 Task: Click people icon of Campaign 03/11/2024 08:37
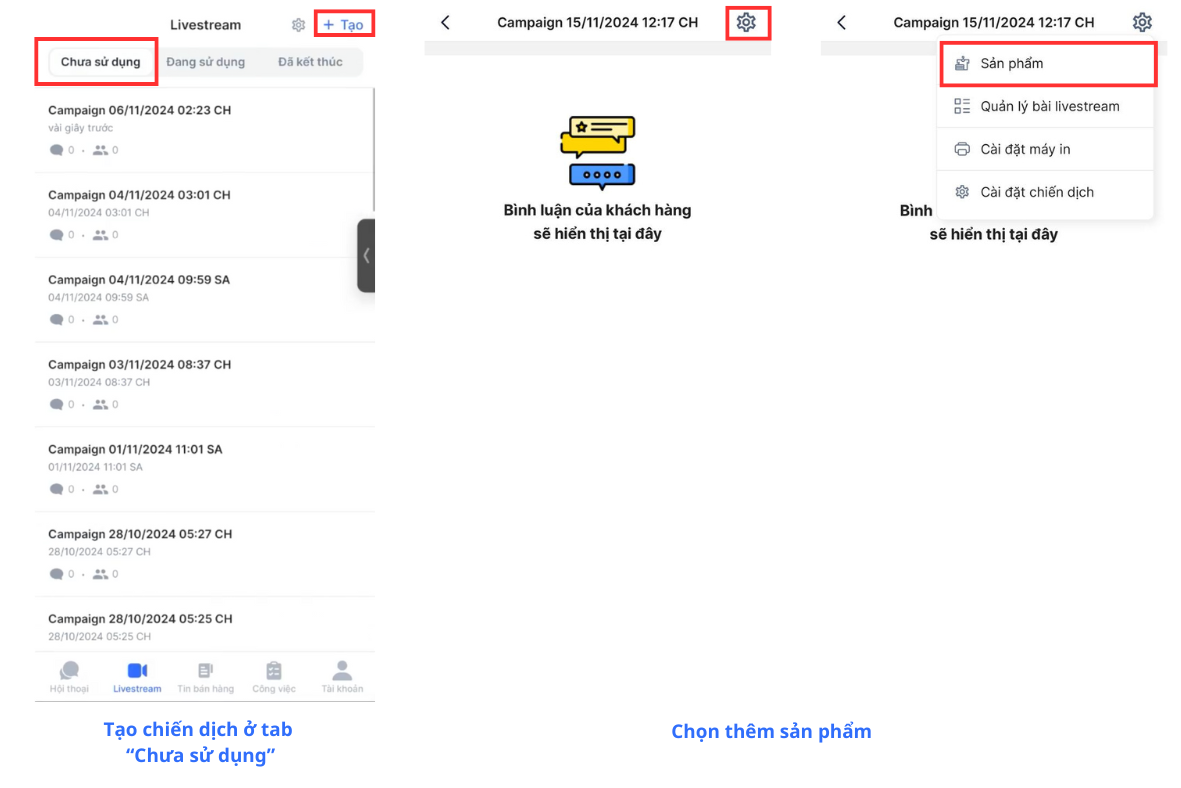100,405
